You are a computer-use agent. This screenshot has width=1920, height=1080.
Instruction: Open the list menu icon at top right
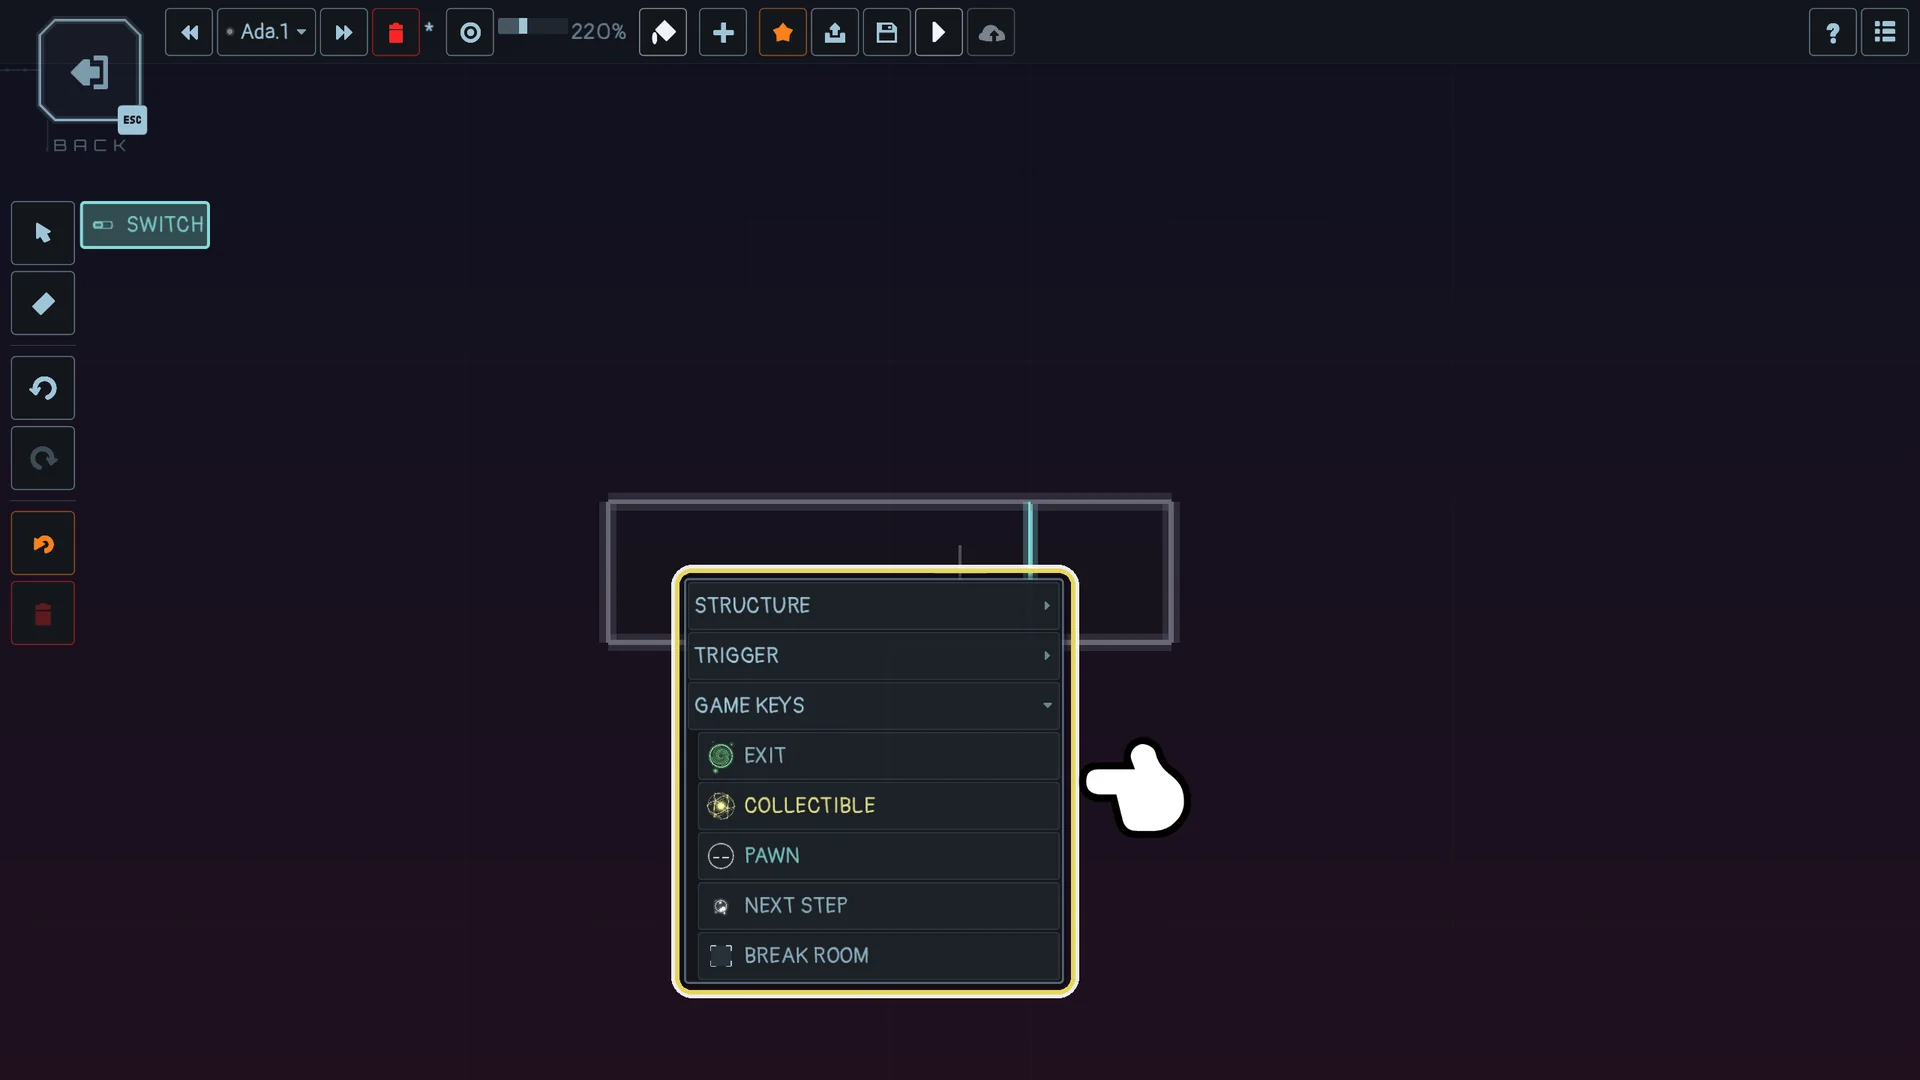click(1885, 32)
